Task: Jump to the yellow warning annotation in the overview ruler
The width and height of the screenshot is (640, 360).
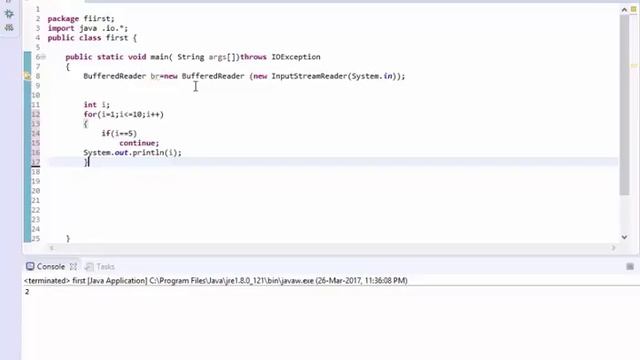Action: pos(633,66)
